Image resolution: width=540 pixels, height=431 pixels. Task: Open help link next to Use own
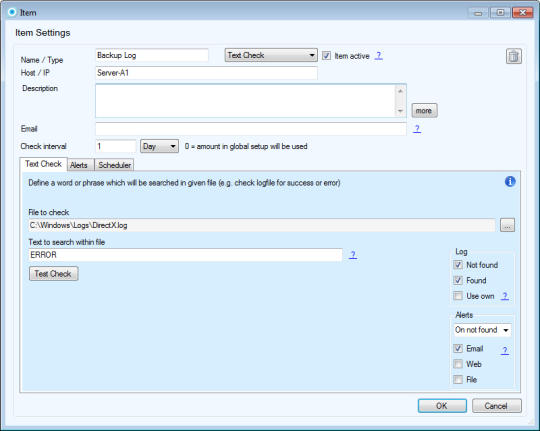505,296
